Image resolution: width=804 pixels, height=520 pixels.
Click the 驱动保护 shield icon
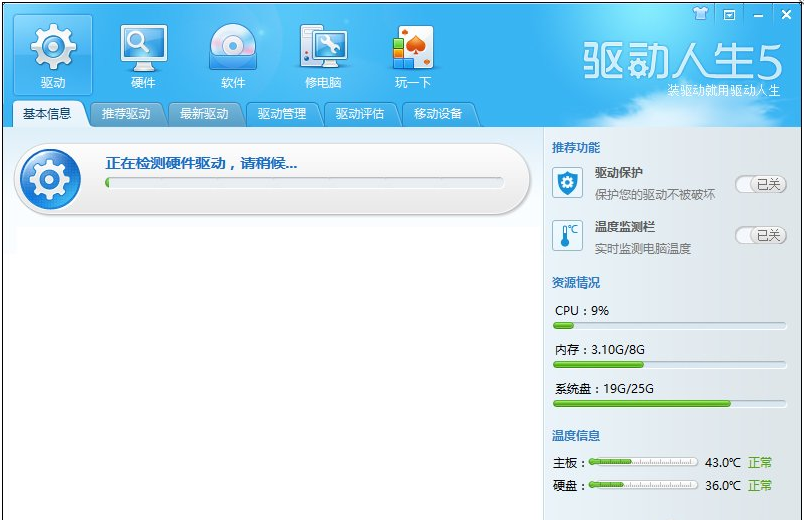coord(567,183)
